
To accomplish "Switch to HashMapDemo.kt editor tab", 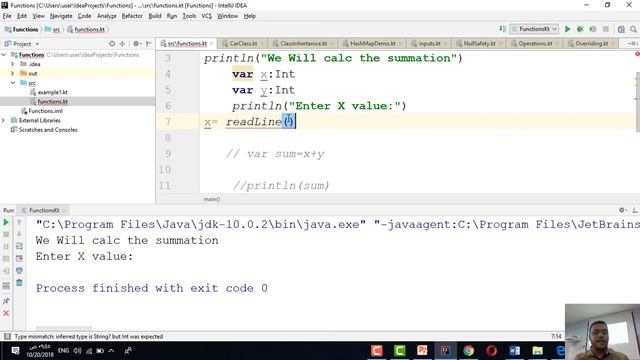I will (372, 43).
